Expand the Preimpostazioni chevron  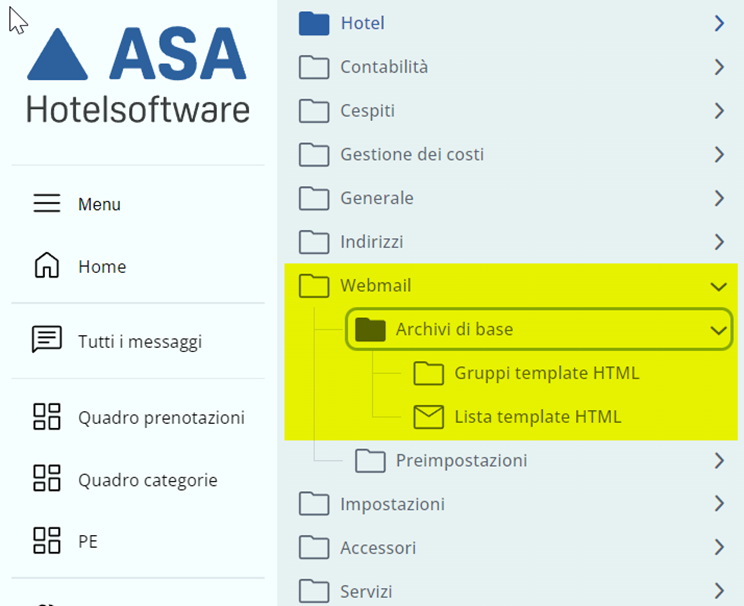[719, 461]
